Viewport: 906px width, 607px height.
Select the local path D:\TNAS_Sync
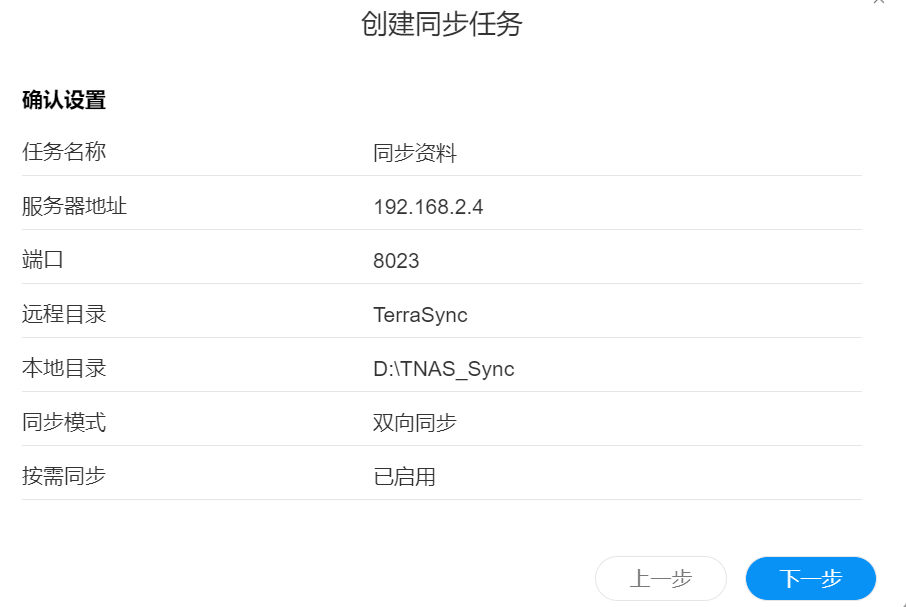click(444, 369)
